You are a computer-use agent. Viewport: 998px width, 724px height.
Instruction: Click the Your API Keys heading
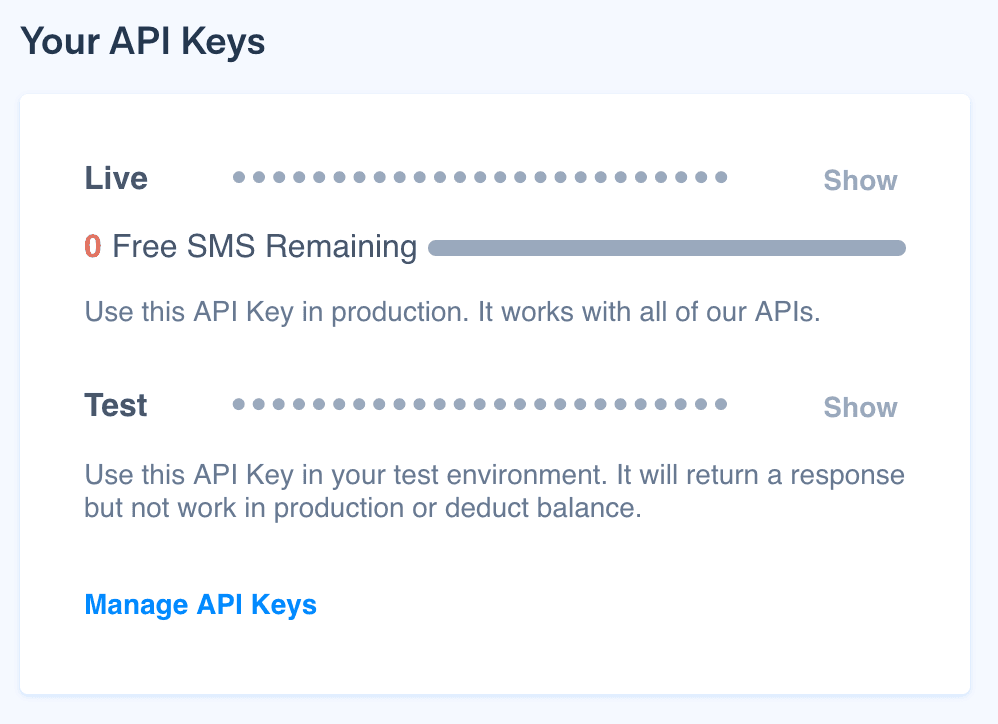(143, 42)
